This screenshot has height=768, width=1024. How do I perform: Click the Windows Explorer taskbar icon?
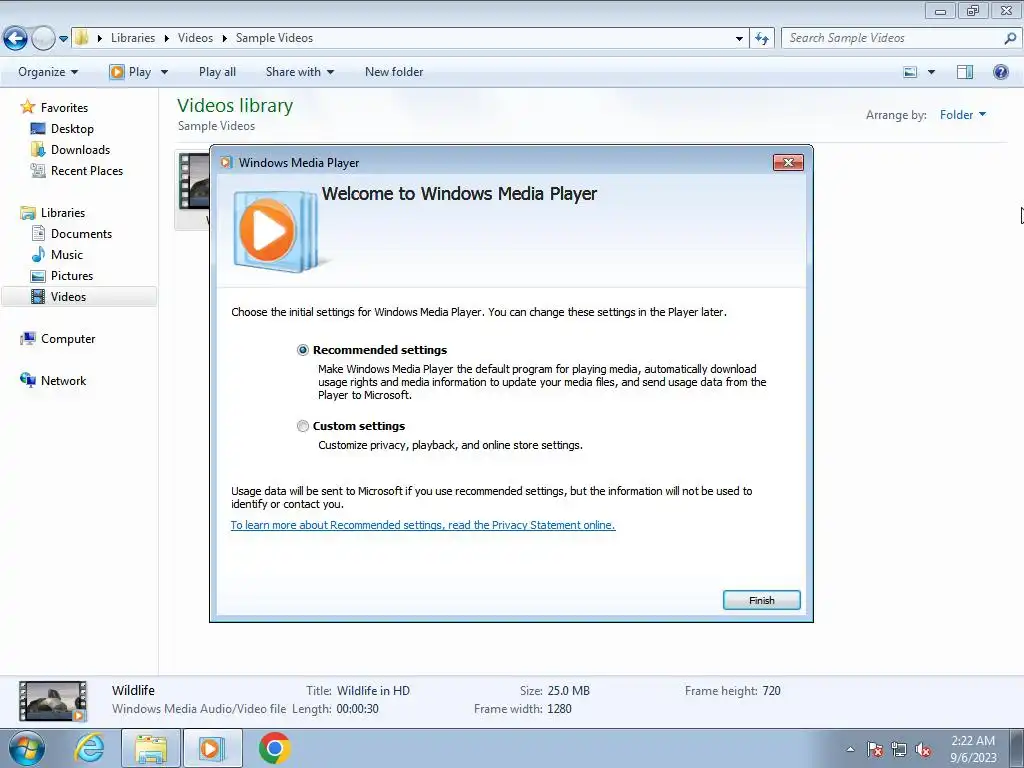pyautogui.click(x=151, y=748)
